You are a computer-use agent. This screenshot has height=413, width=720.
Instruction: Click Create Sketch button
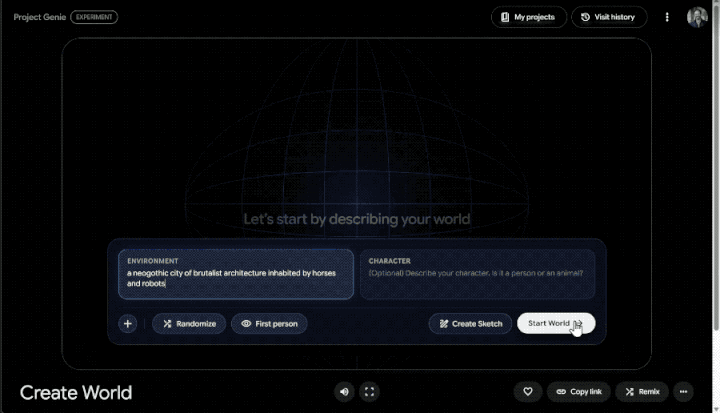click(x=470, y=324)
